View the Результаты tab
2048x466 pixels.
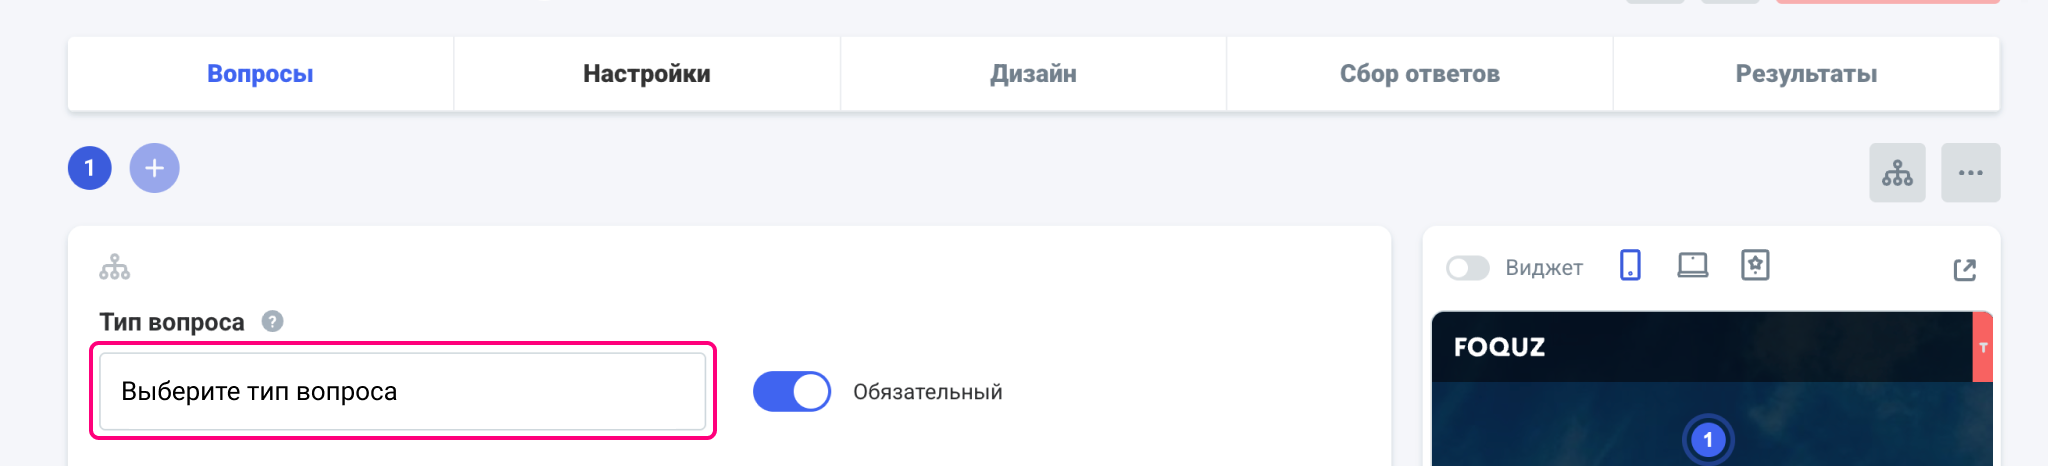click(1806, 74)
